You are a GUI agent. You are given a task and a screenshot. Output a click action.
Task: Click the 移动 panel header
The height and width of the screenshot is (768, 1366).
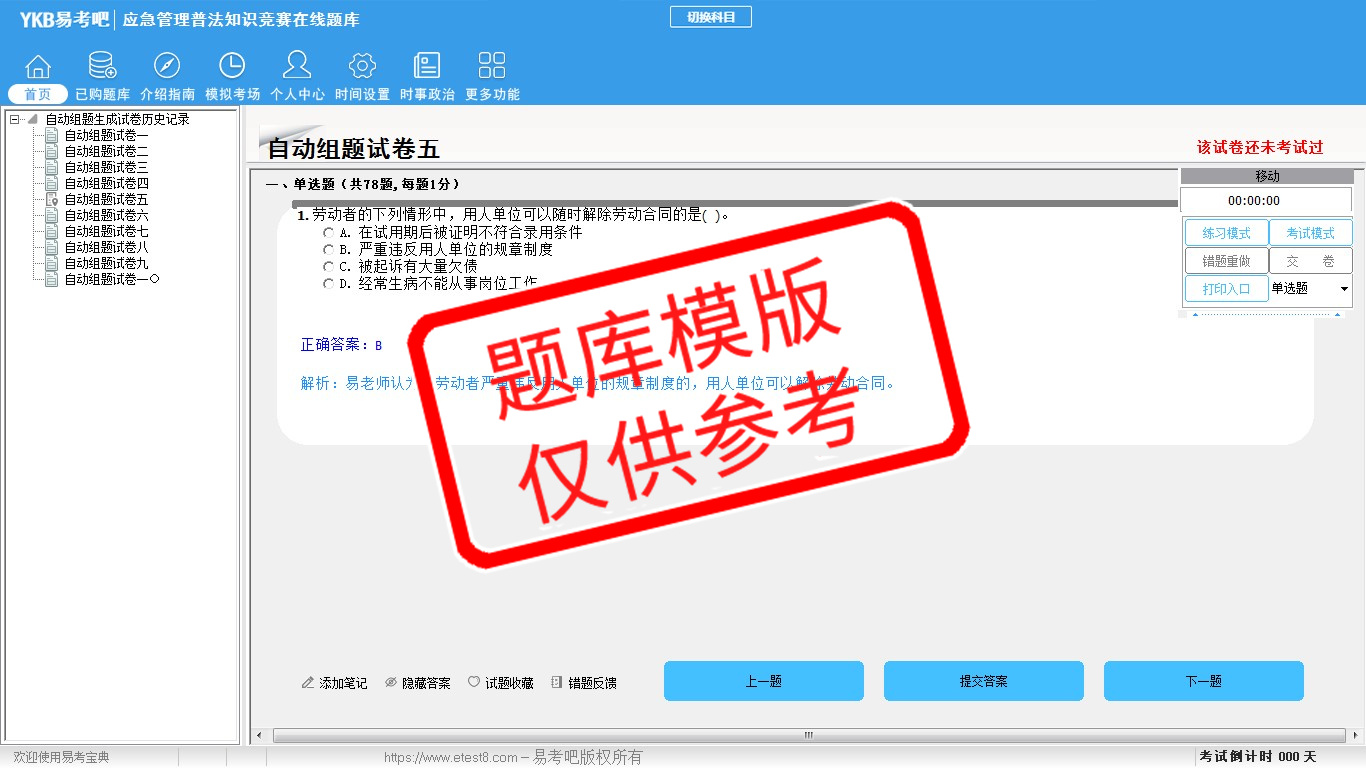(1267, 176)
